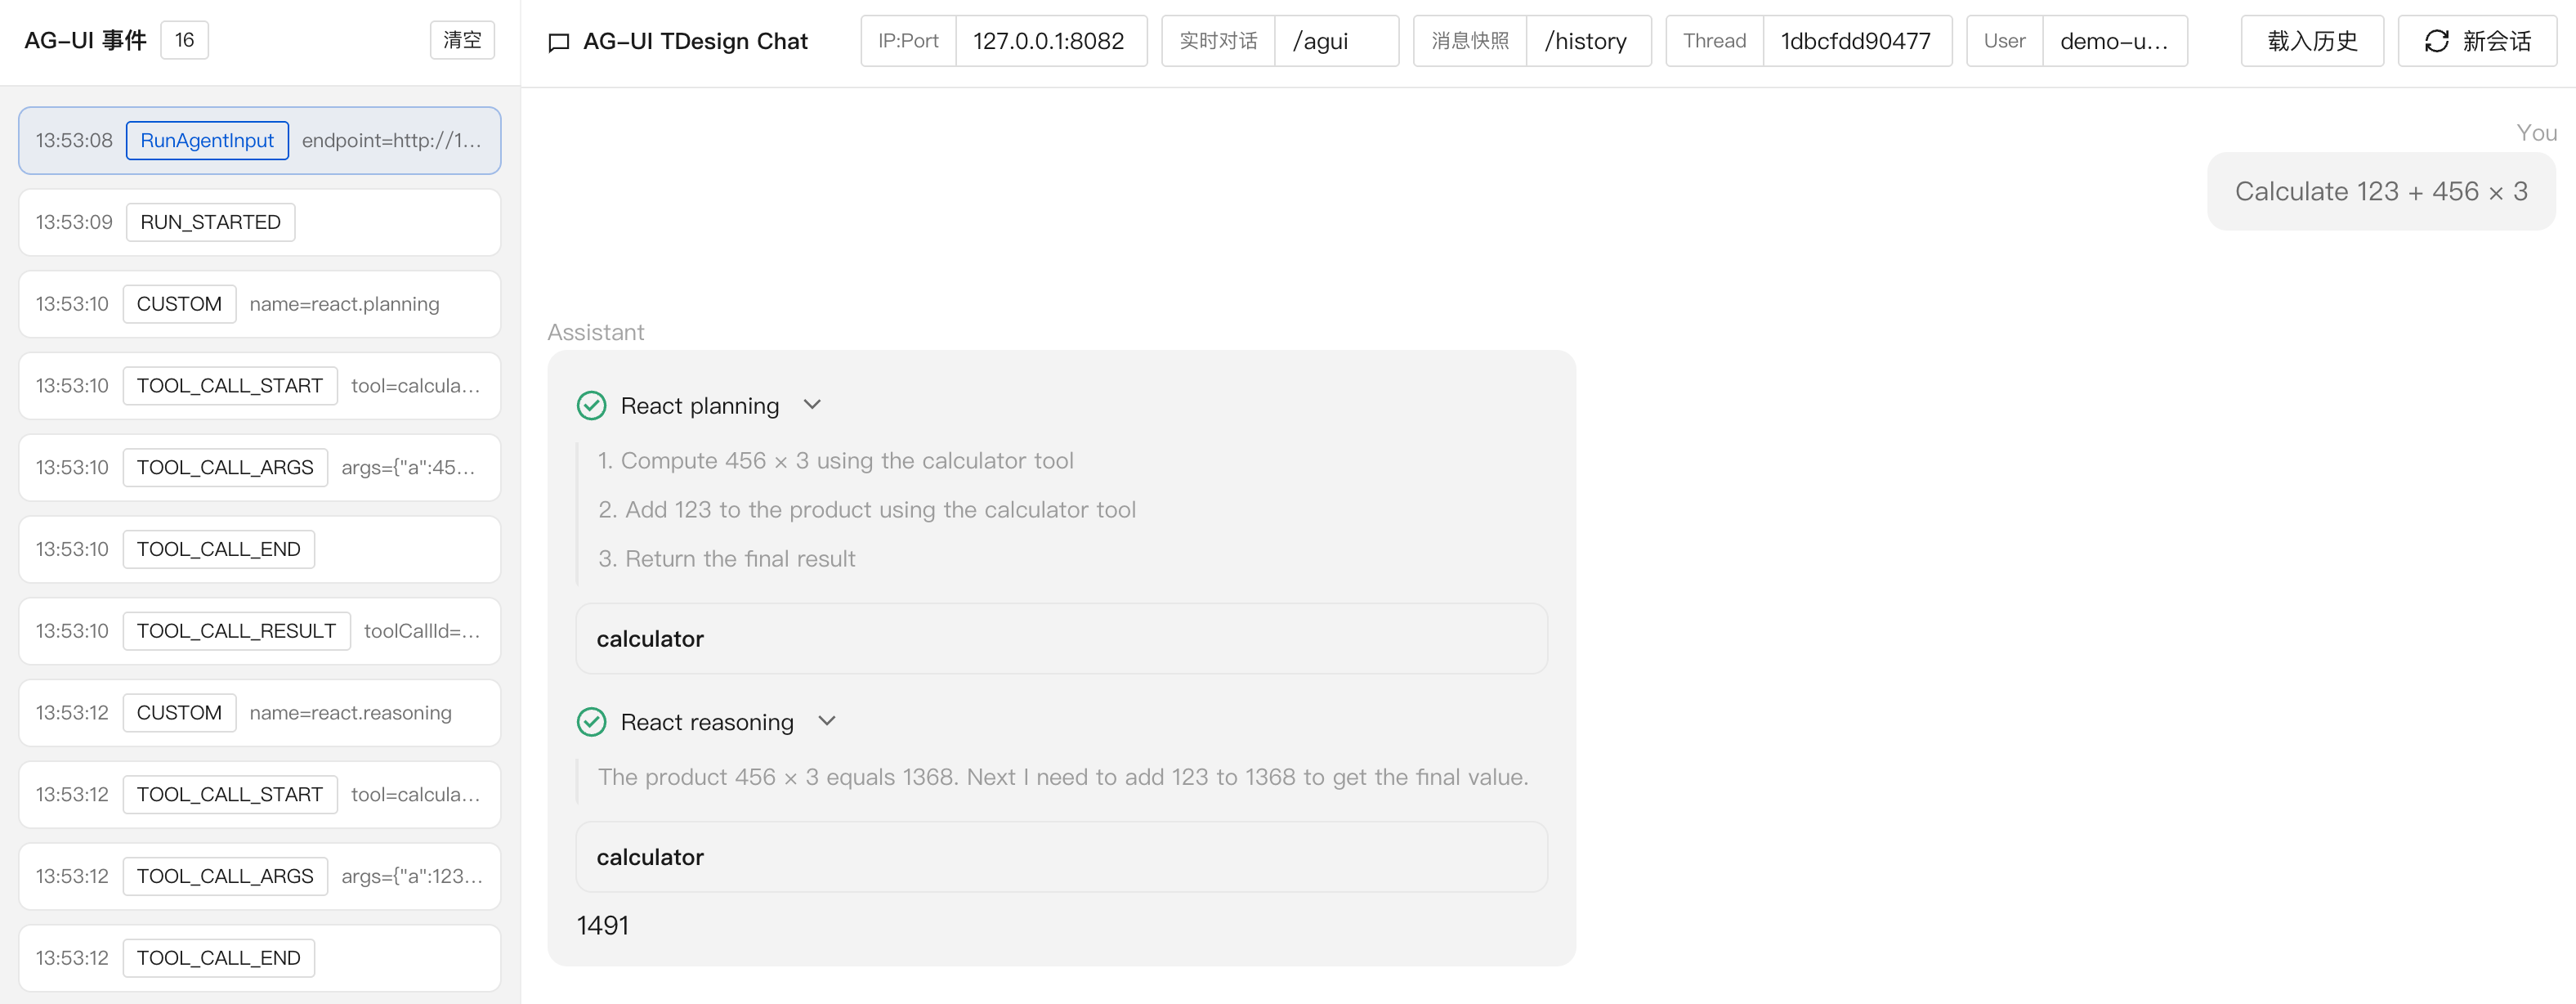Click the AG-UI TDesign Chat title
The height and width of the screenshot is (1004, 2576).
pyautogui.click(x=695, y=41)
